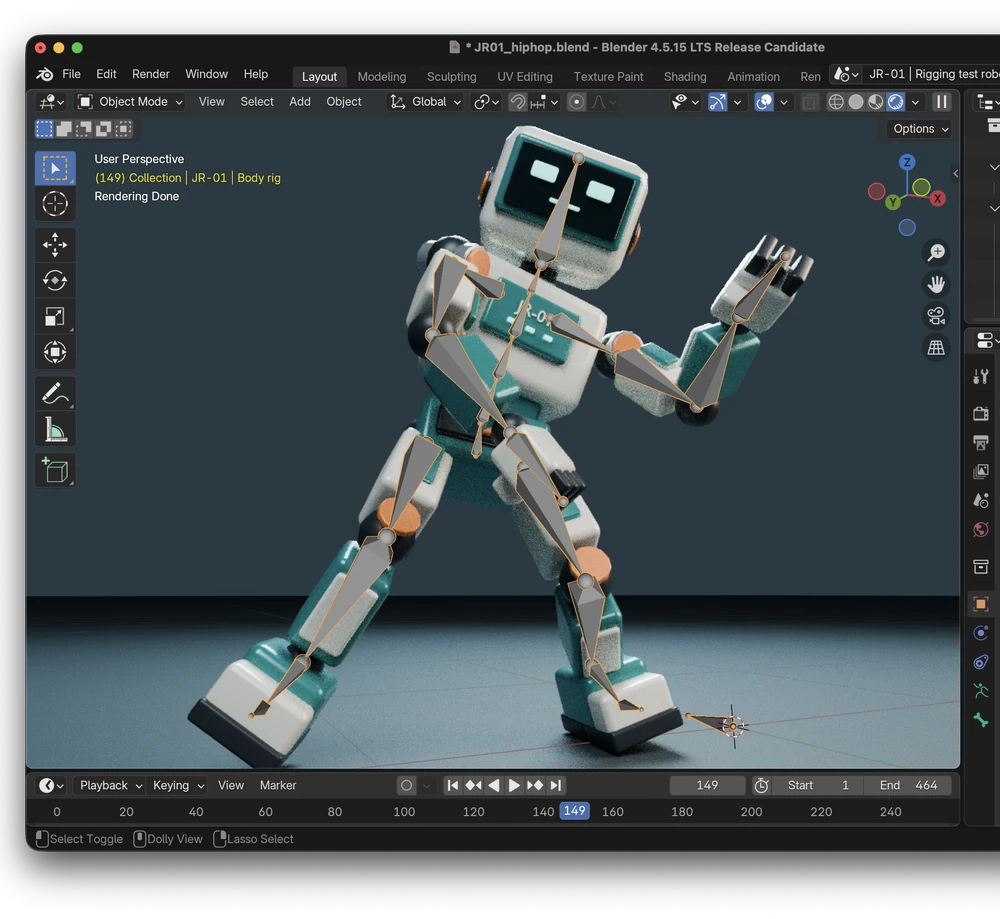This screenshot has width=1000, height=919.
Task: Select the Measure tool
Action: pyautogui.click(x=55, y=429)
